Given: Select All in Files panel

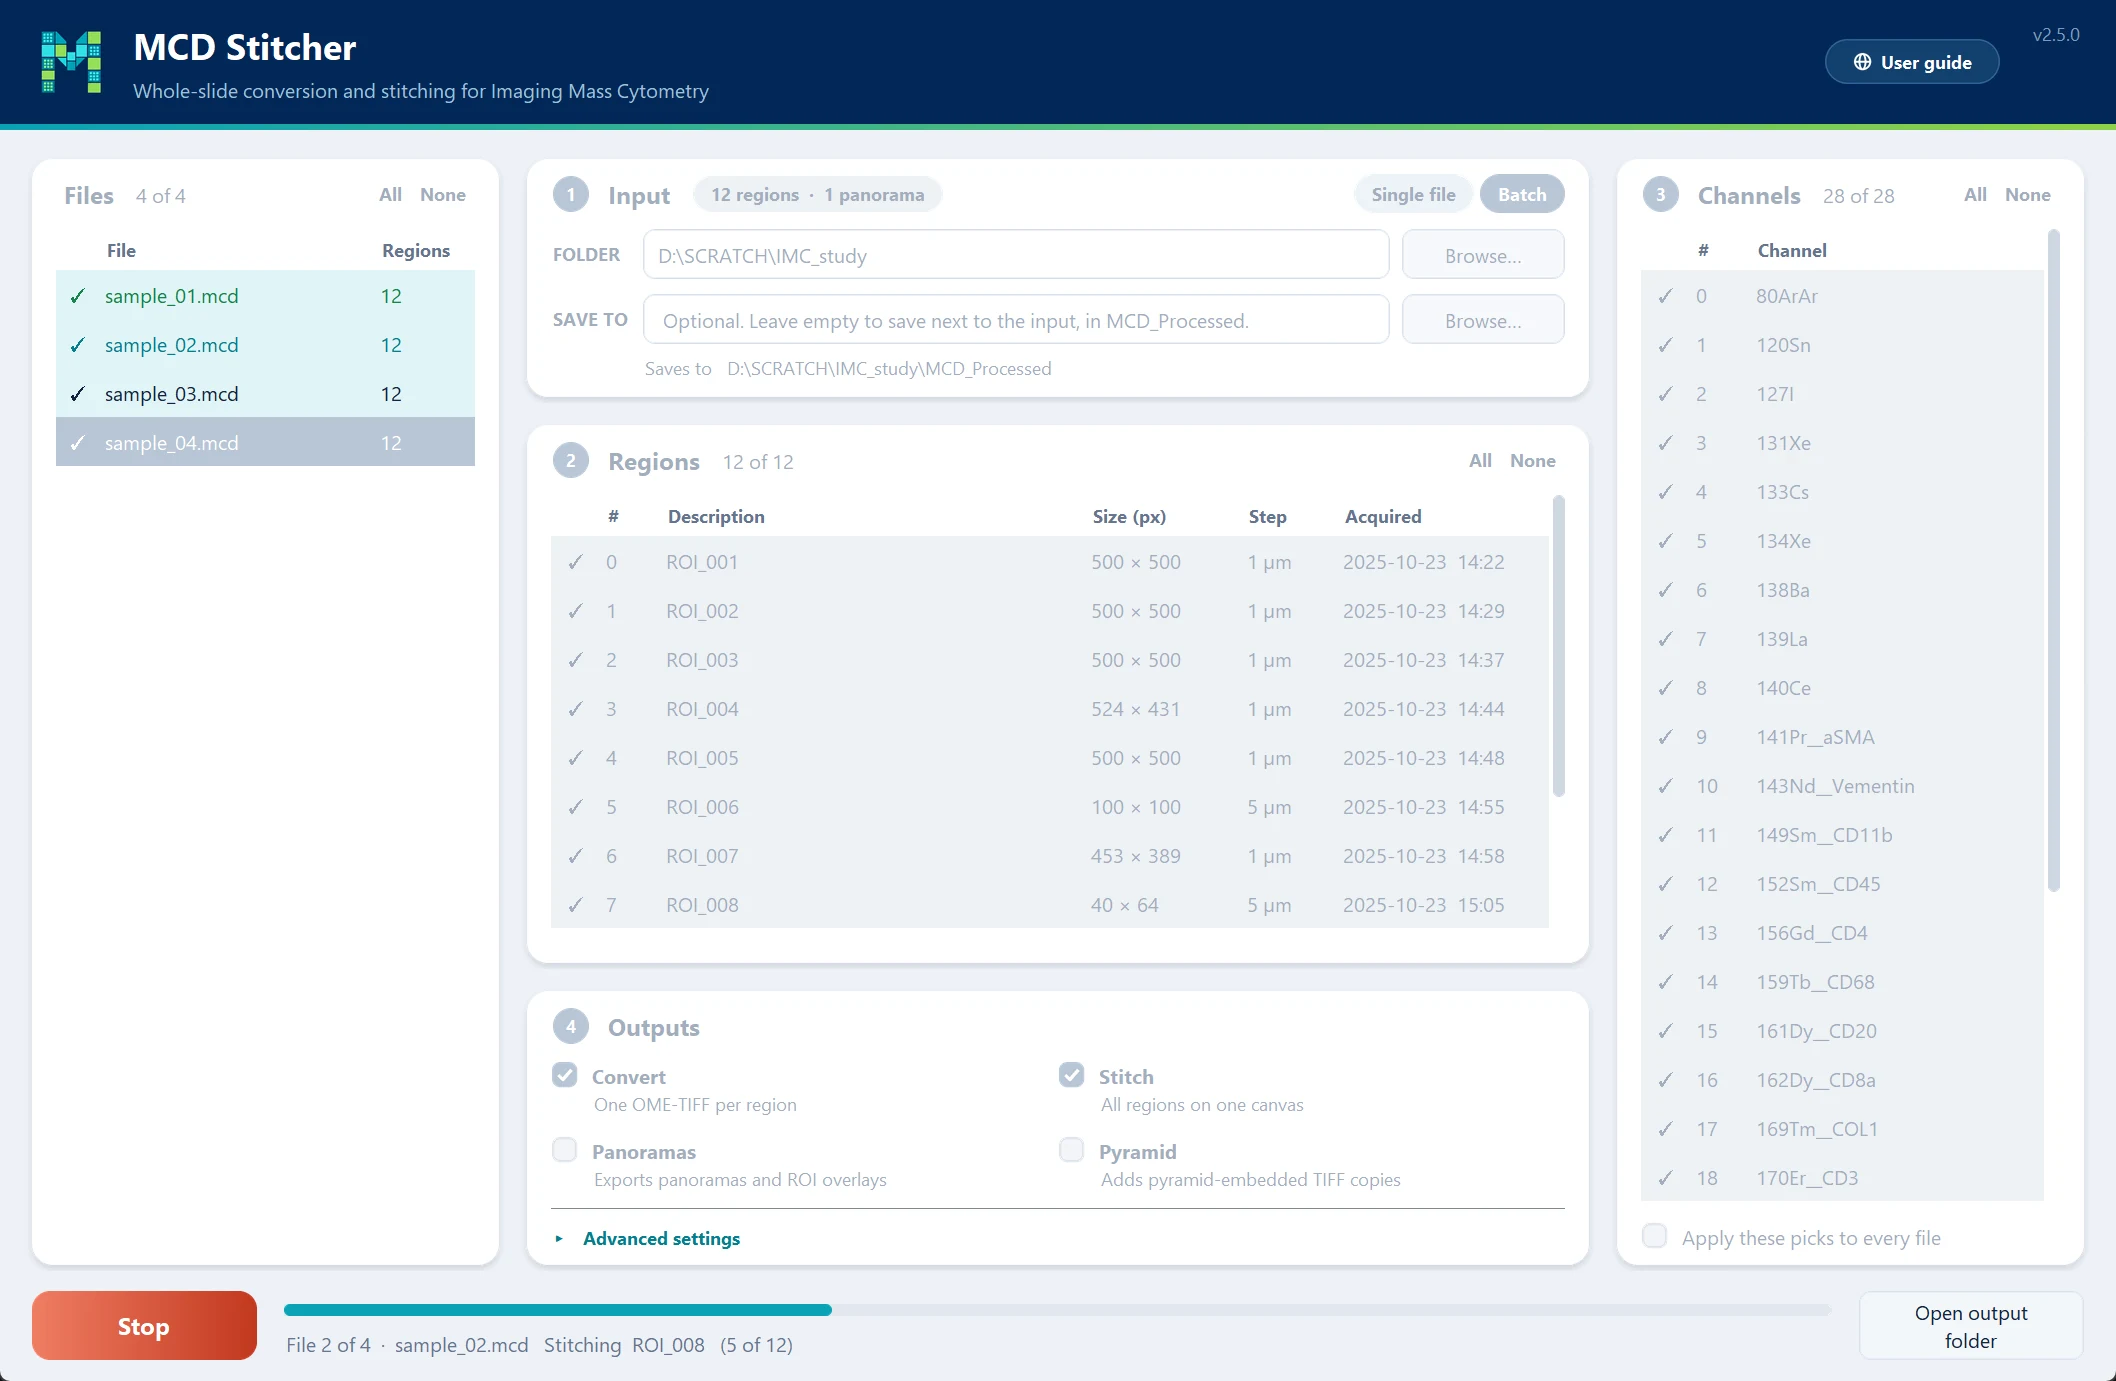Looking at the screenshot, I should pos(390,195).
